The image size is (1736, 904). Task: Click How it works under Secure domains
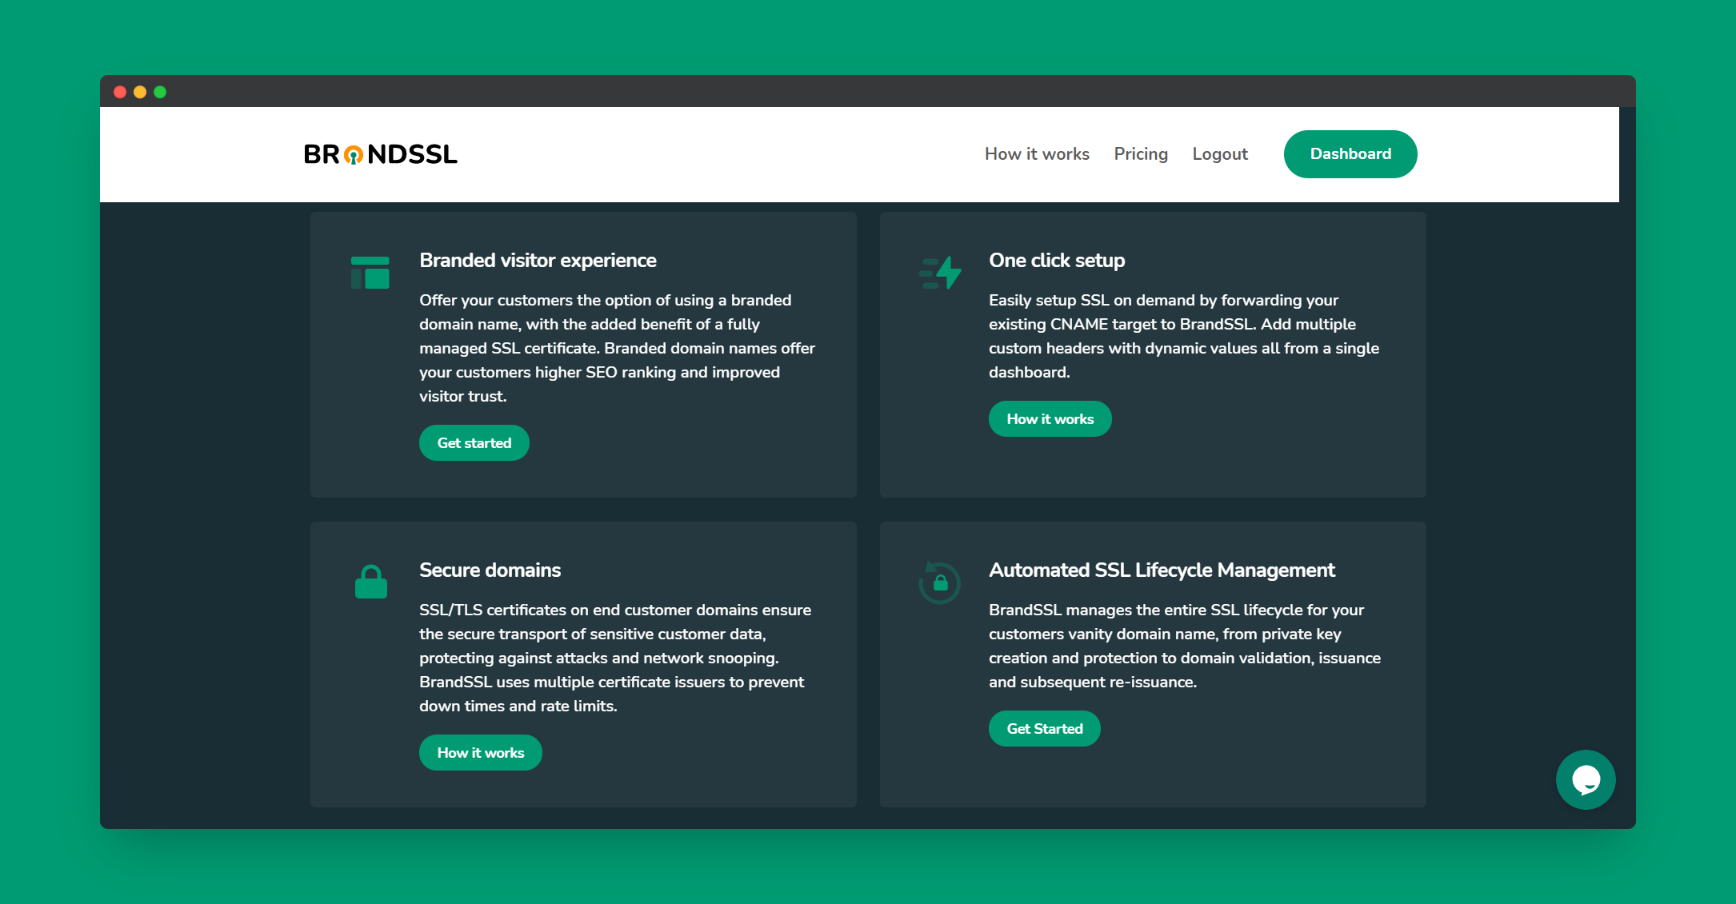click(x=480, y=752)
